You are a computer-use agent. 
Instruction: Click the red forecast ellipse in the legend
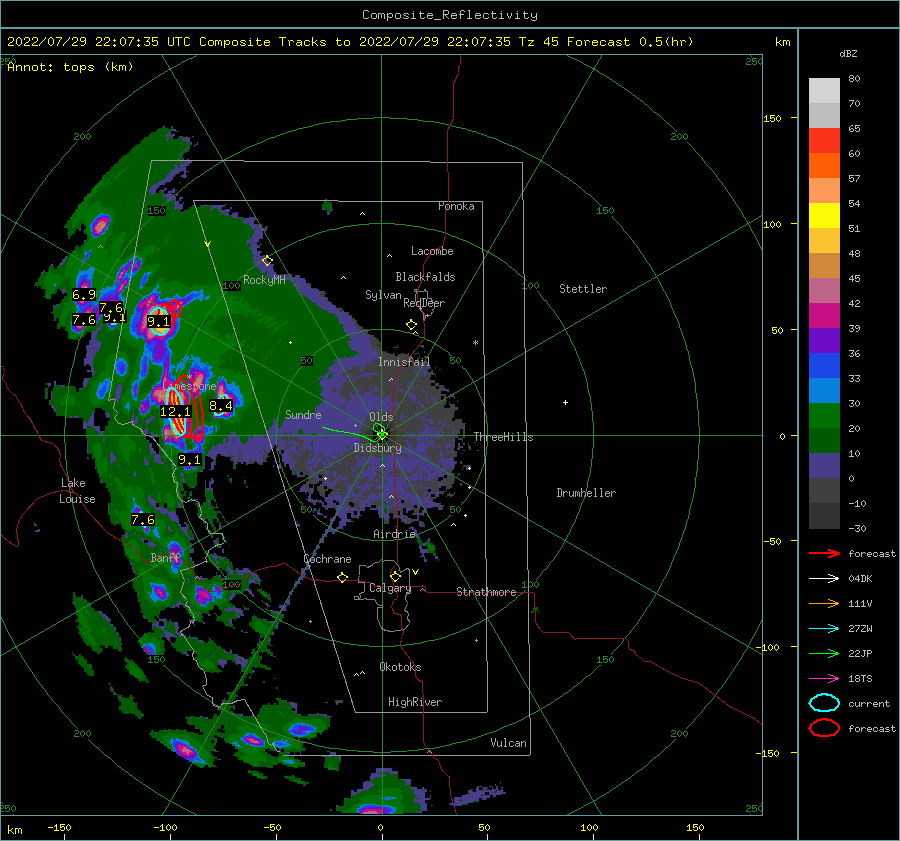[824, 728]
